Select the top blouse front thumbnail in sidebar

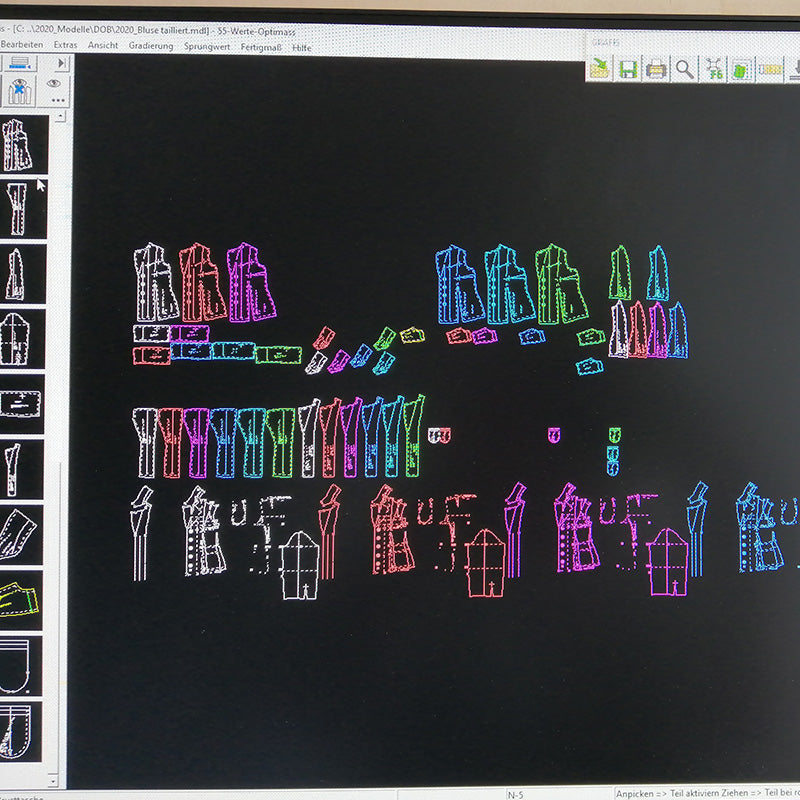coord(20,145)
